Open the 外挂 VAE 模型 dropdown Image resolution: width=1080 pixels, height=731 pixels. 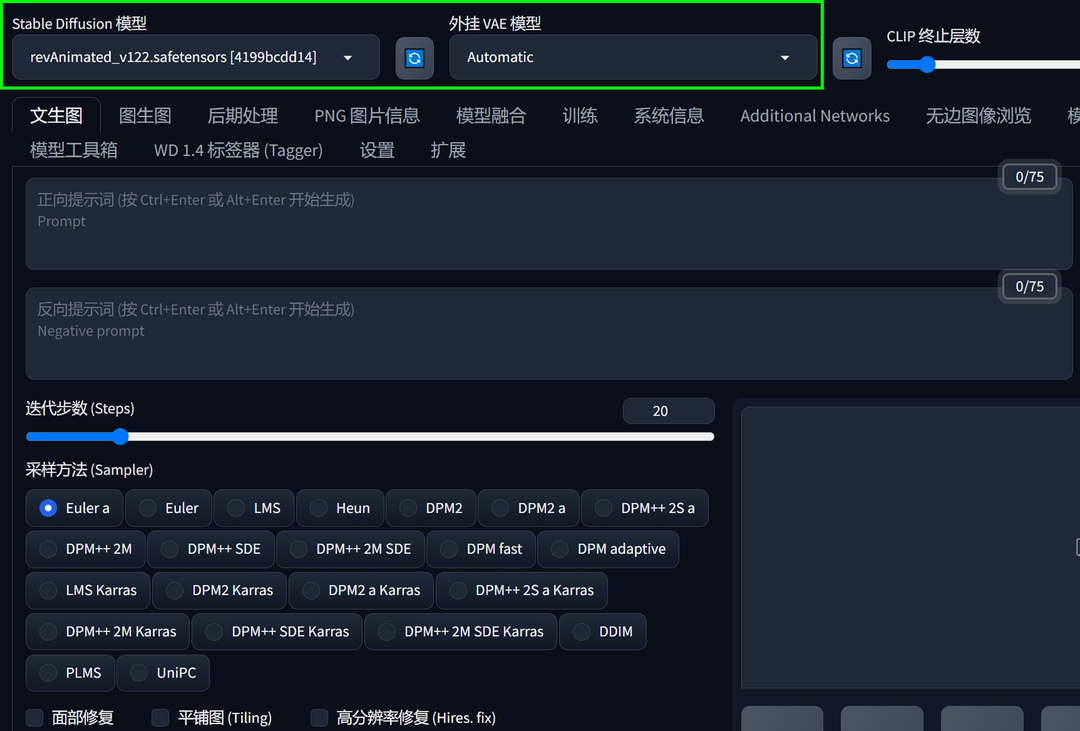634,57
